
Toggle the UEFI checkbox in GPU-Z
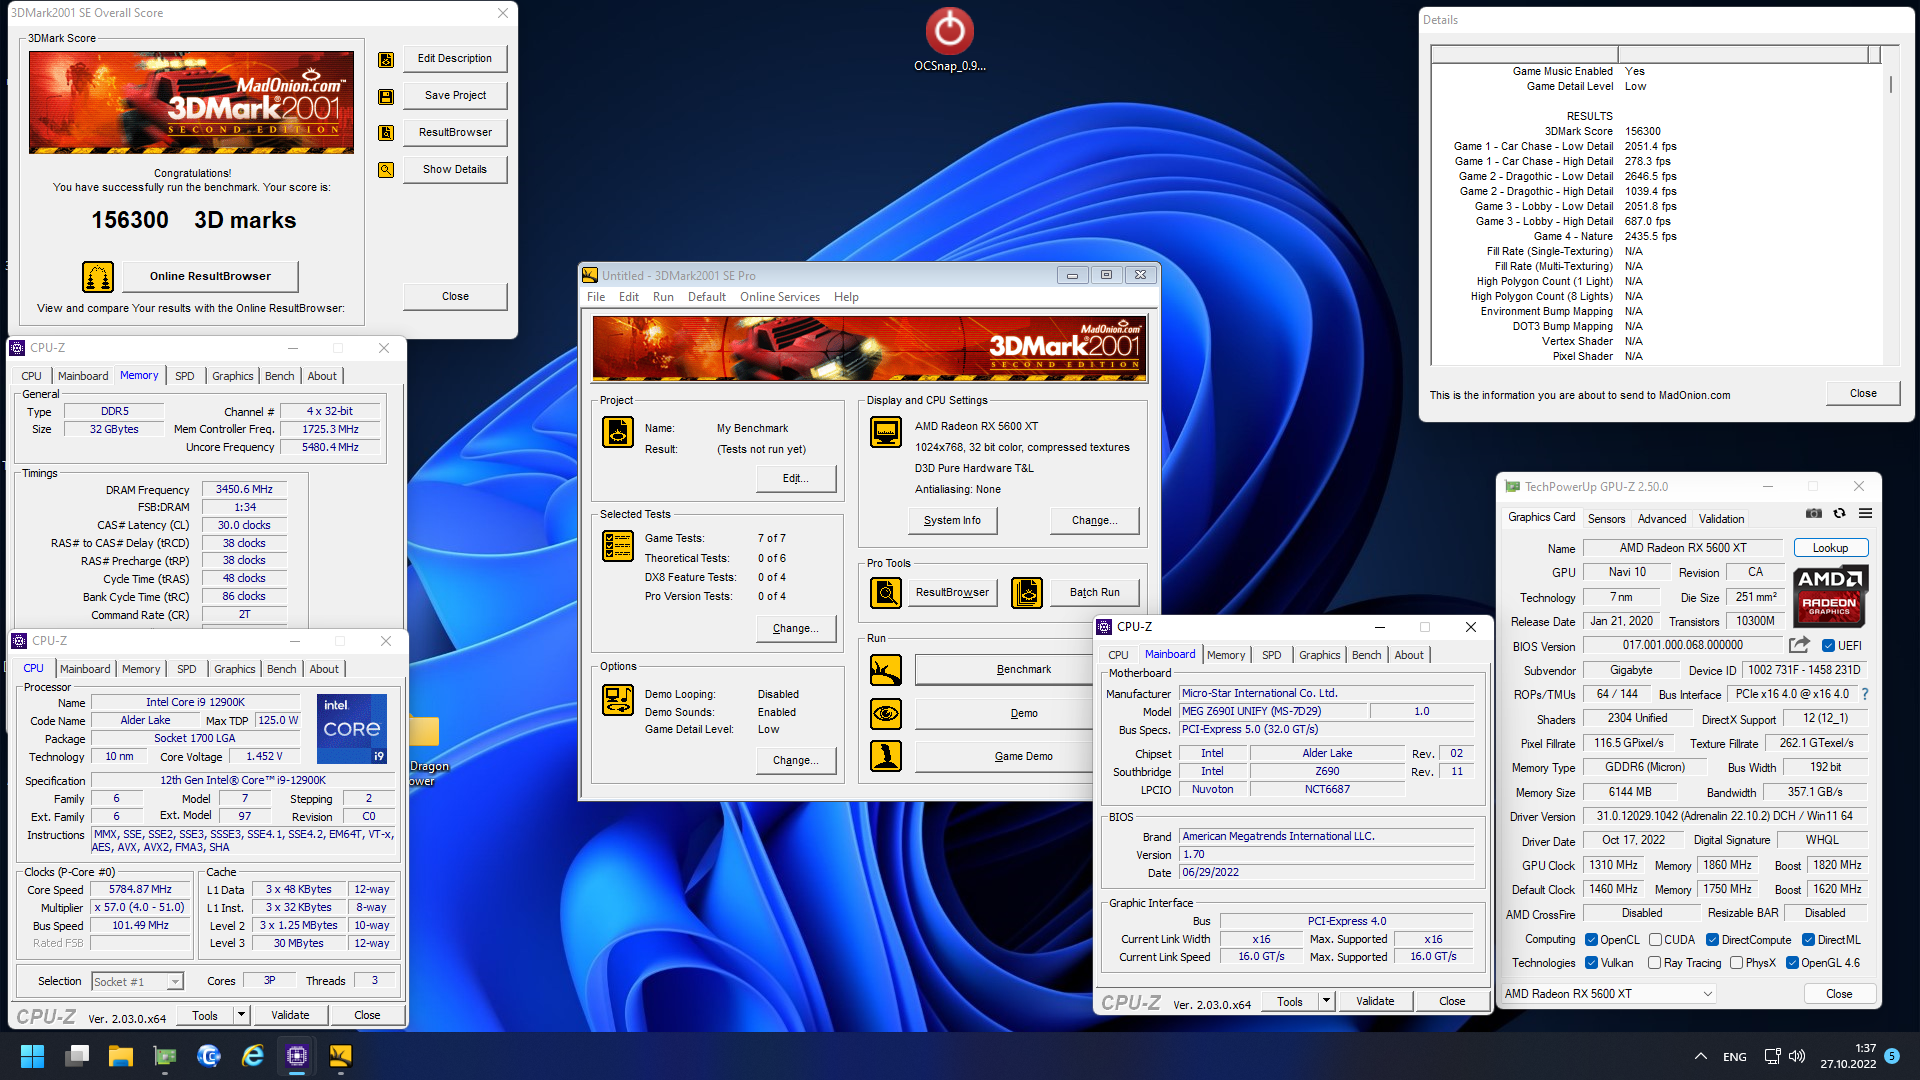(x=1828, y=646)
